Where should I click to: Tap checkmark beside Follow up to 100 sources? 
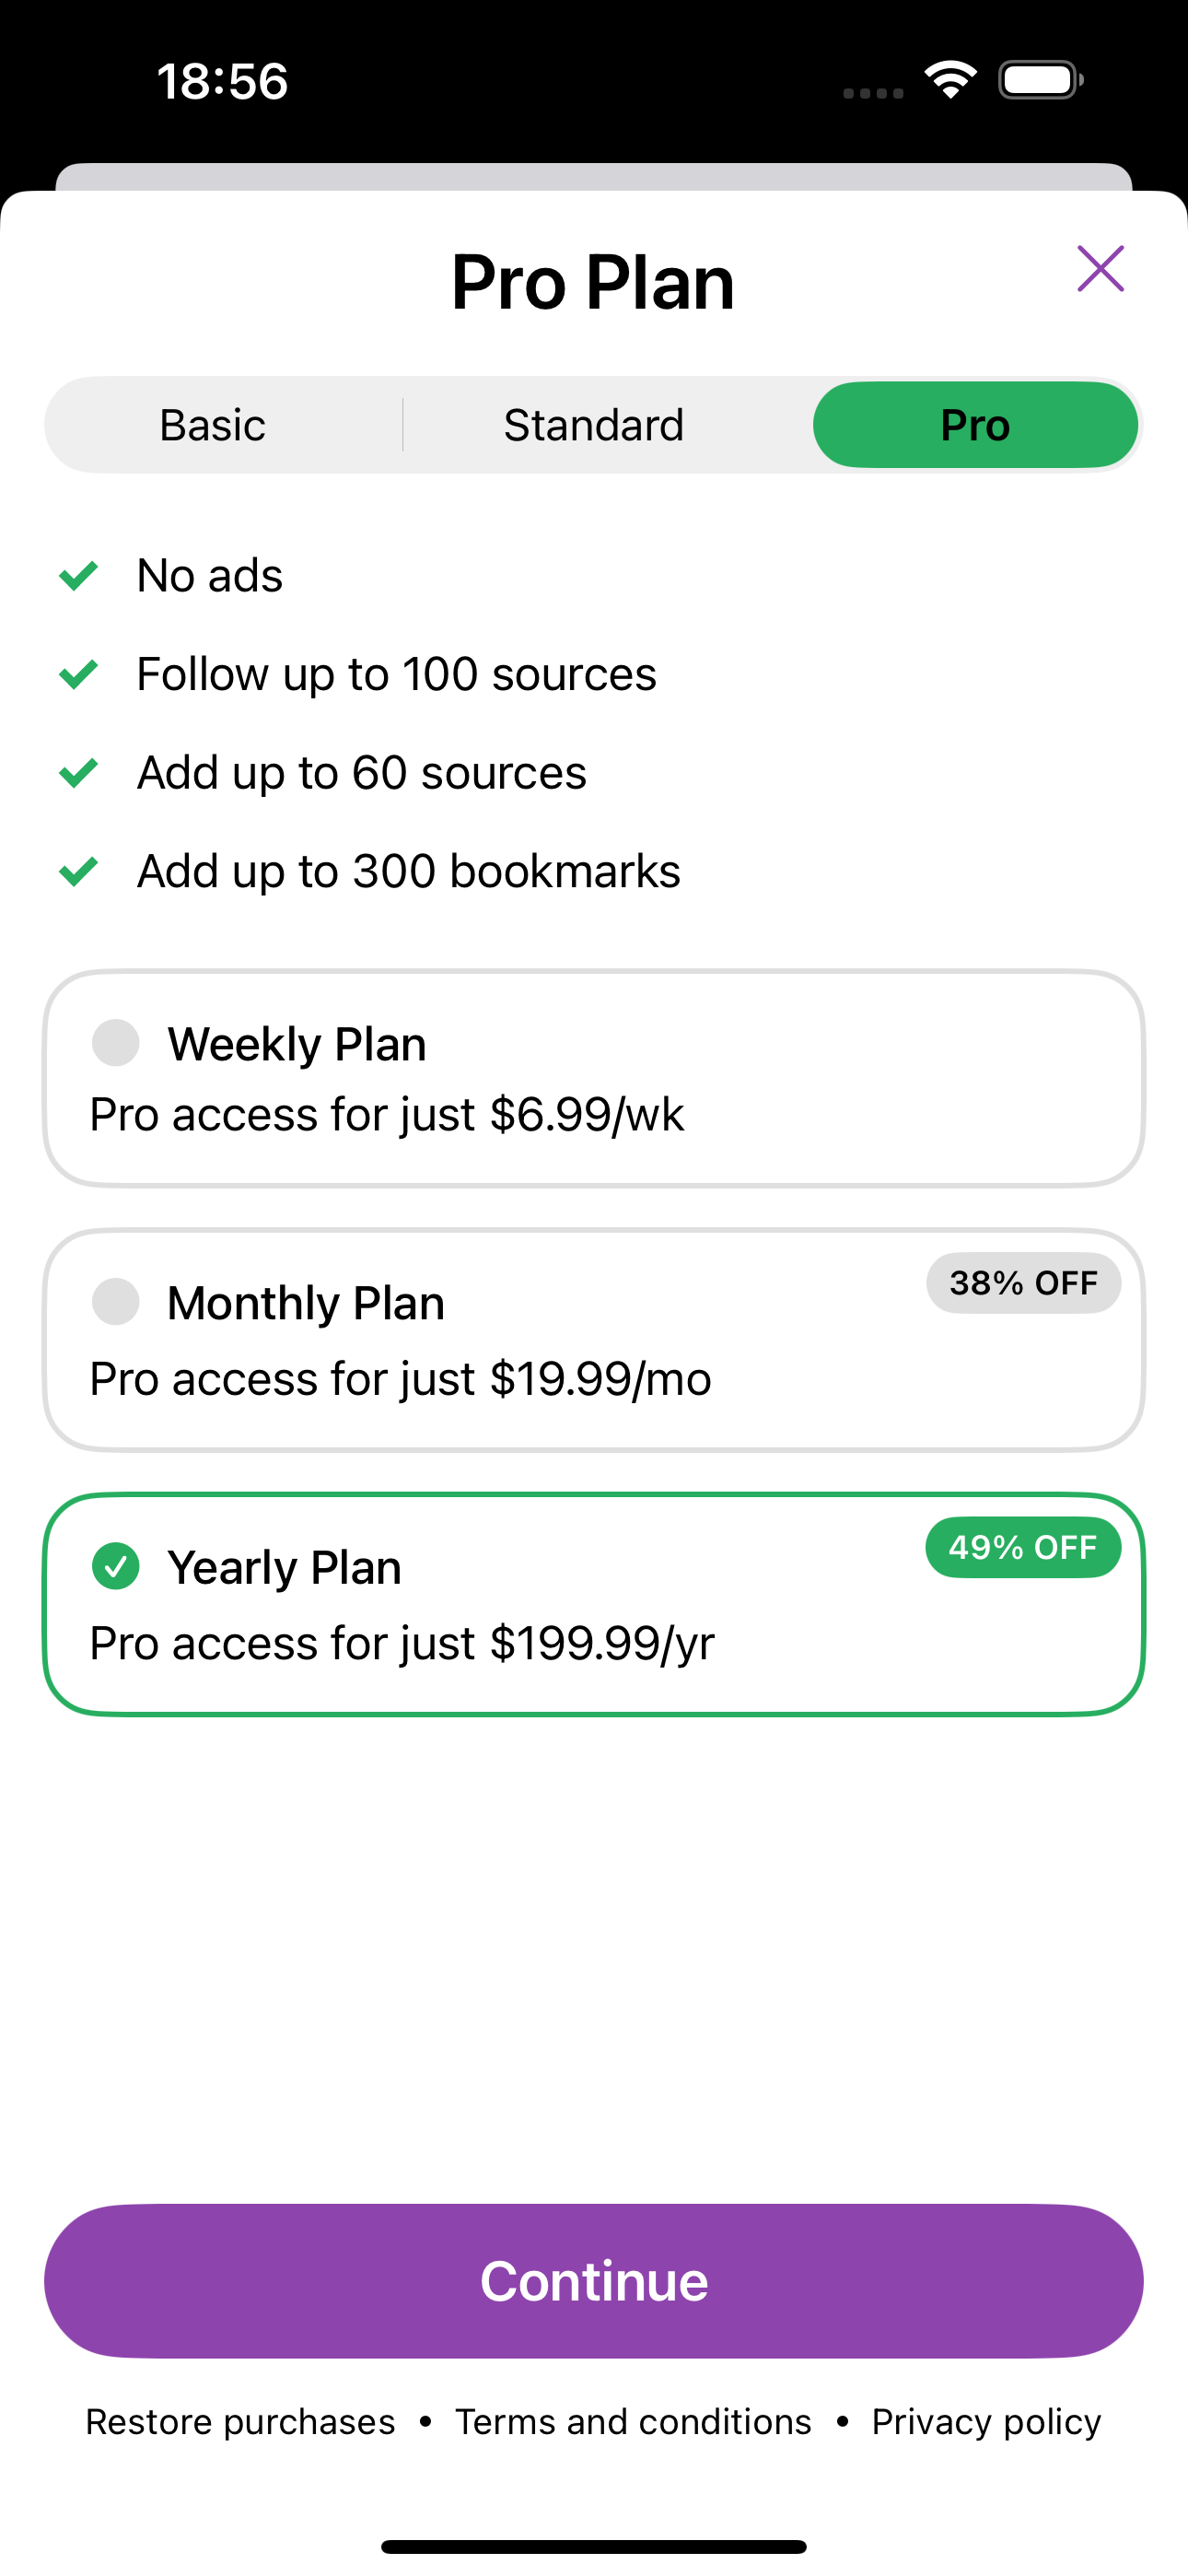(78, 674)
